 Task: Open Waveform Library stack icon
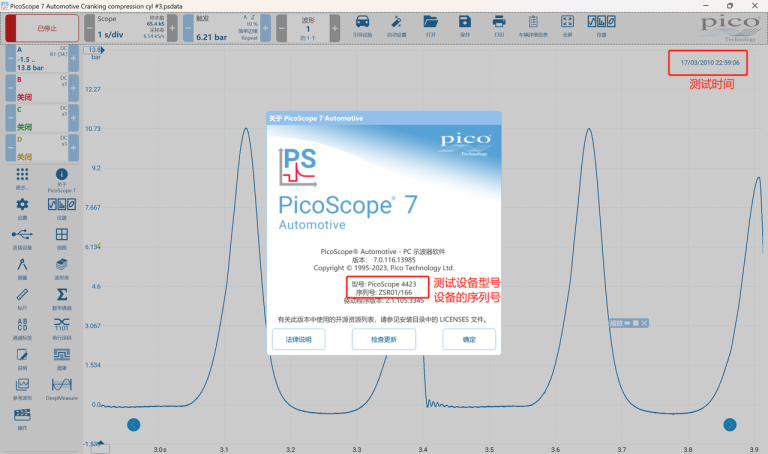tap(62, 268)
